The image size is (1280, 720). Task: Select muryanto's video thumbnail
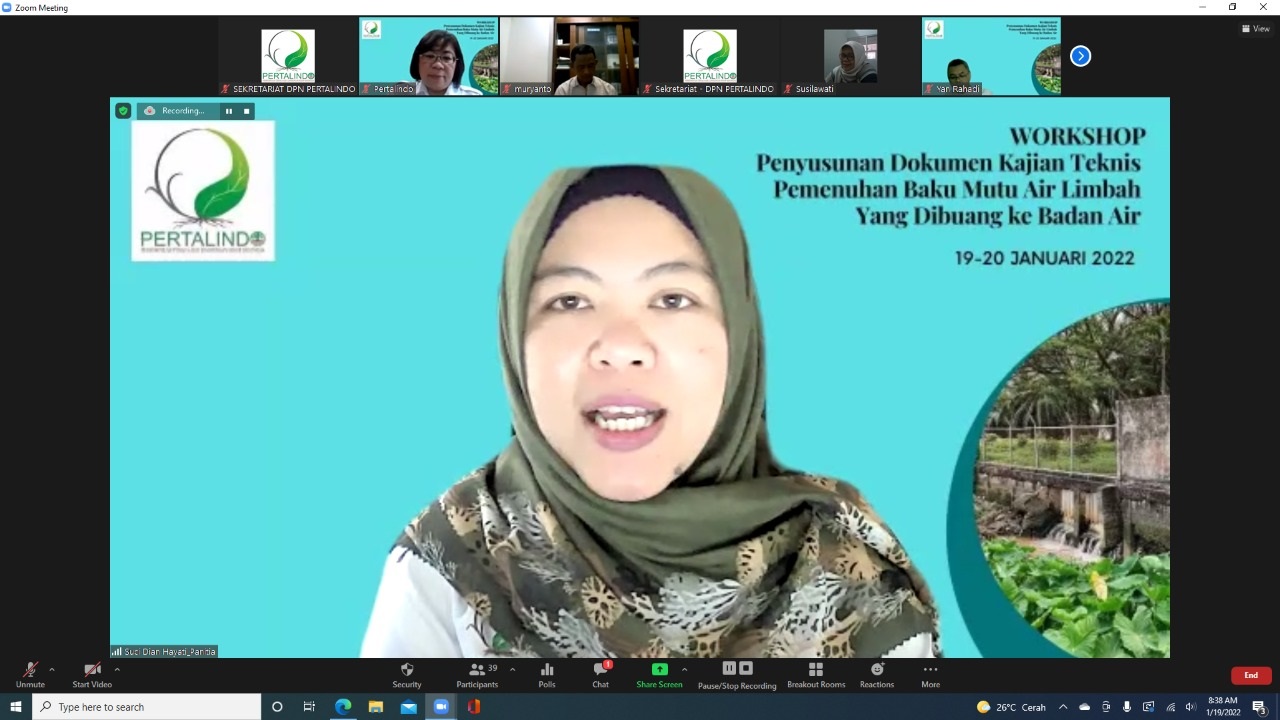[x=569, y=56]
